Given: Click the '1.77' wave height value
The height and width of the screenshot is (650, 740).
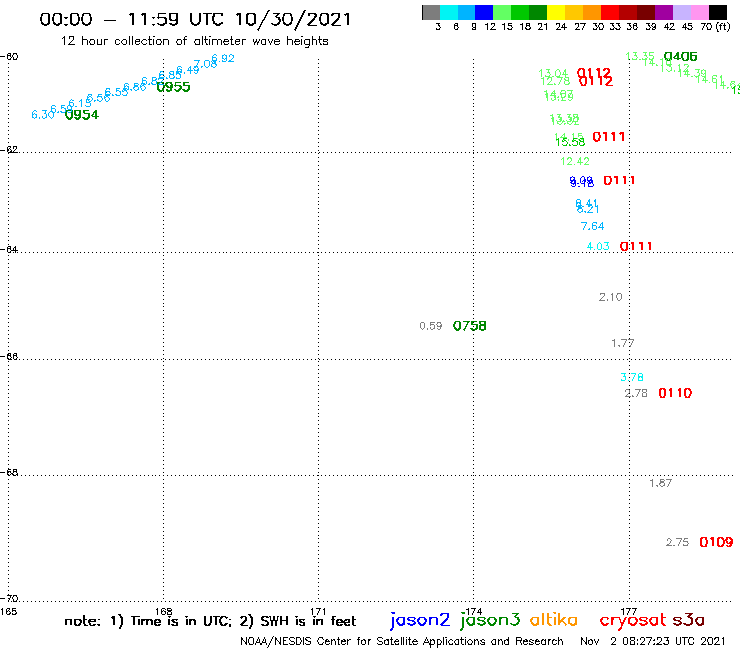Looking at the screenshot, I should click(622, 343).
